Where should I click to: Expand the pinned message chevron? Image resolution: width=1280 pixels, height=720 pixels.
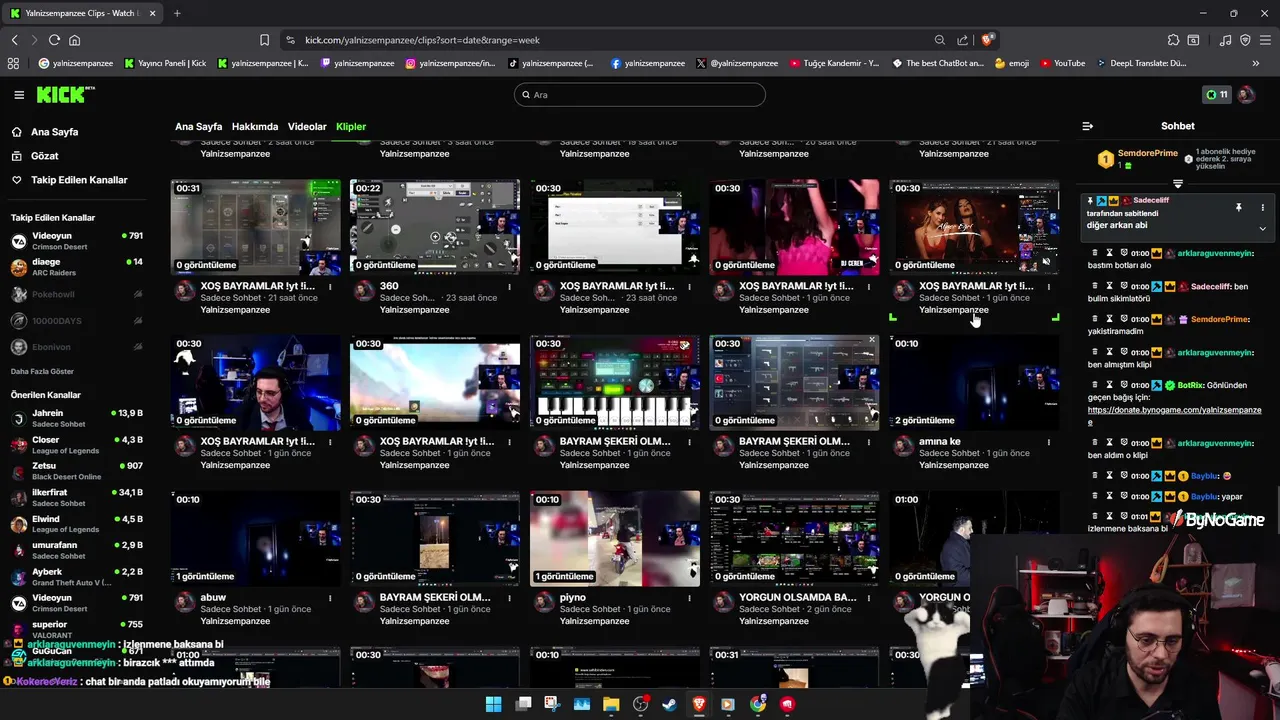(1262, 228)
